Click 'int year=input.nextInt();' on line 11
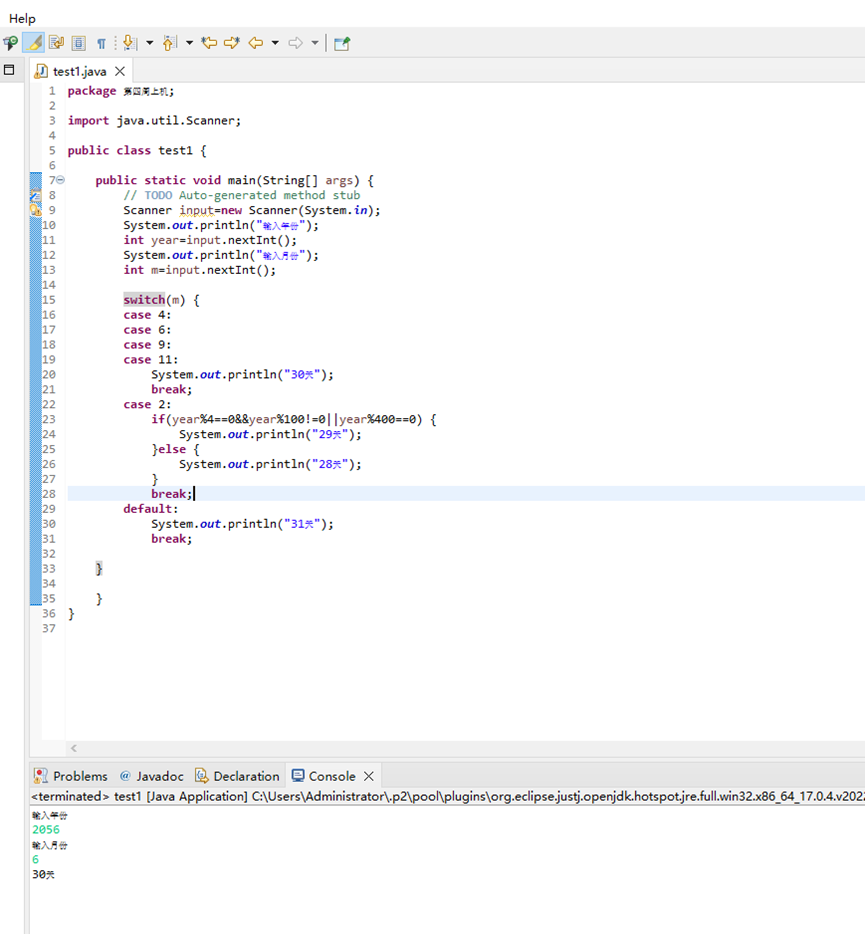The image size is (865, 934). 210,240
